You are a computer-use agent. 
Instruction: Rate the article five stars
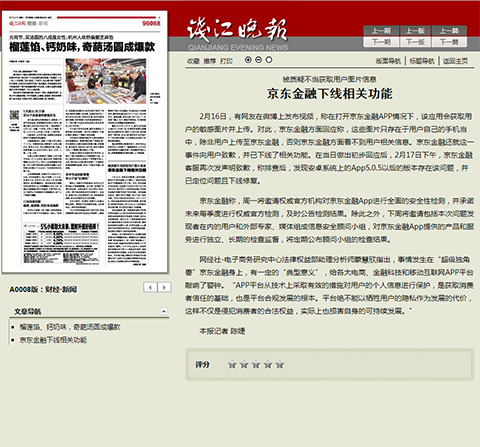tap(280, 364)
